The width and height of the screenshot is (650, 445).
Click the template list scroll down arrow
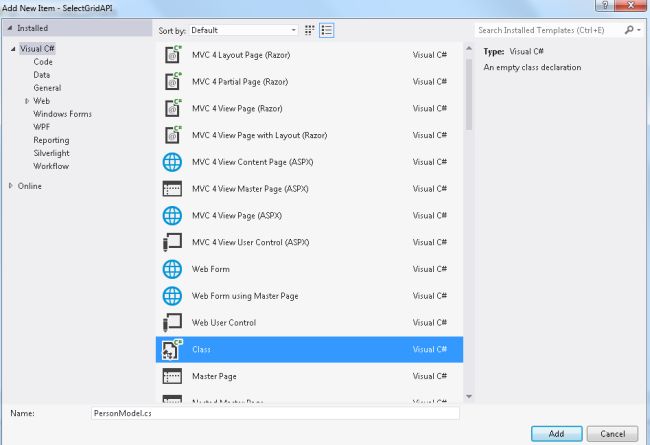(469, 396)
